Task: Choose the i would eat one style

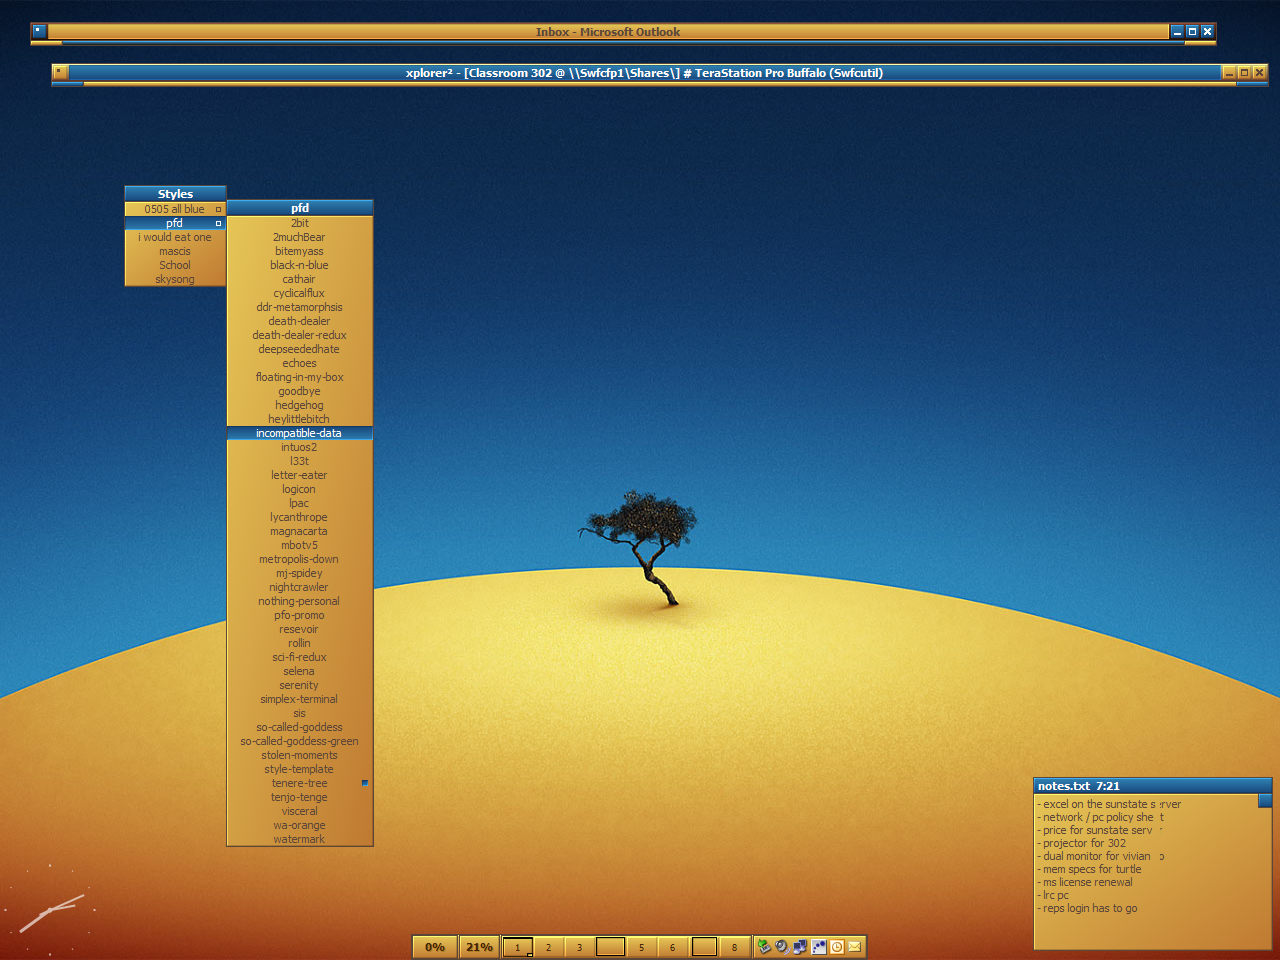Action: pos(175,237)
